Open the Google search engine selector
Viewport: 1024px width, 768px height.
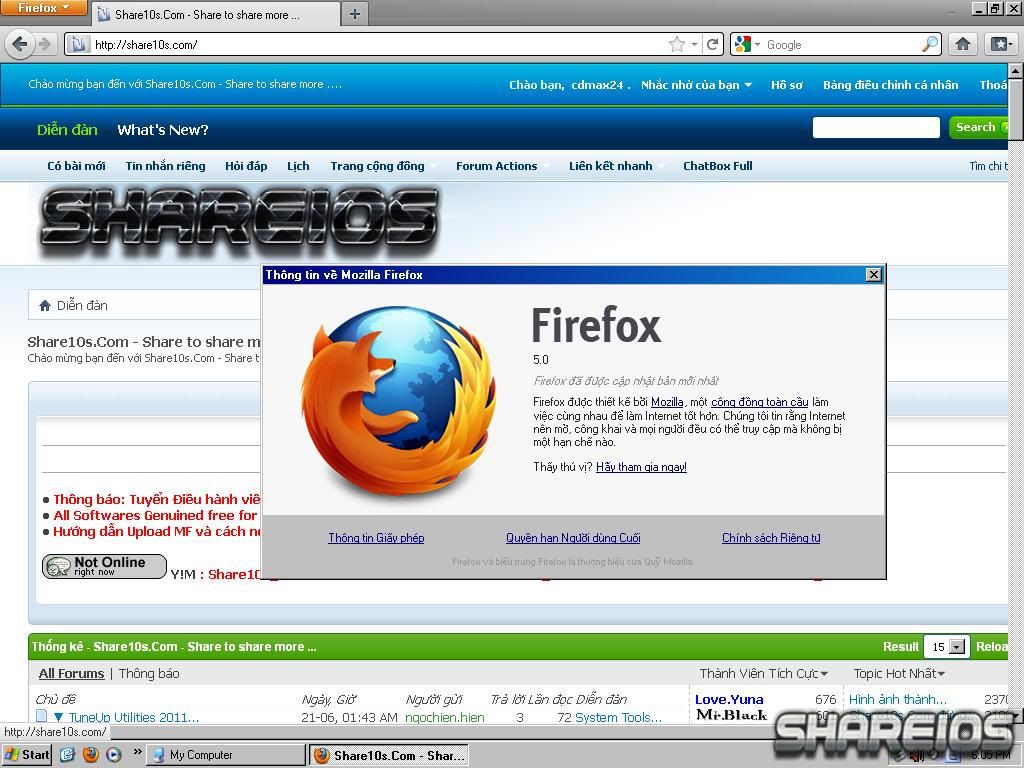[x=747, y=44]
